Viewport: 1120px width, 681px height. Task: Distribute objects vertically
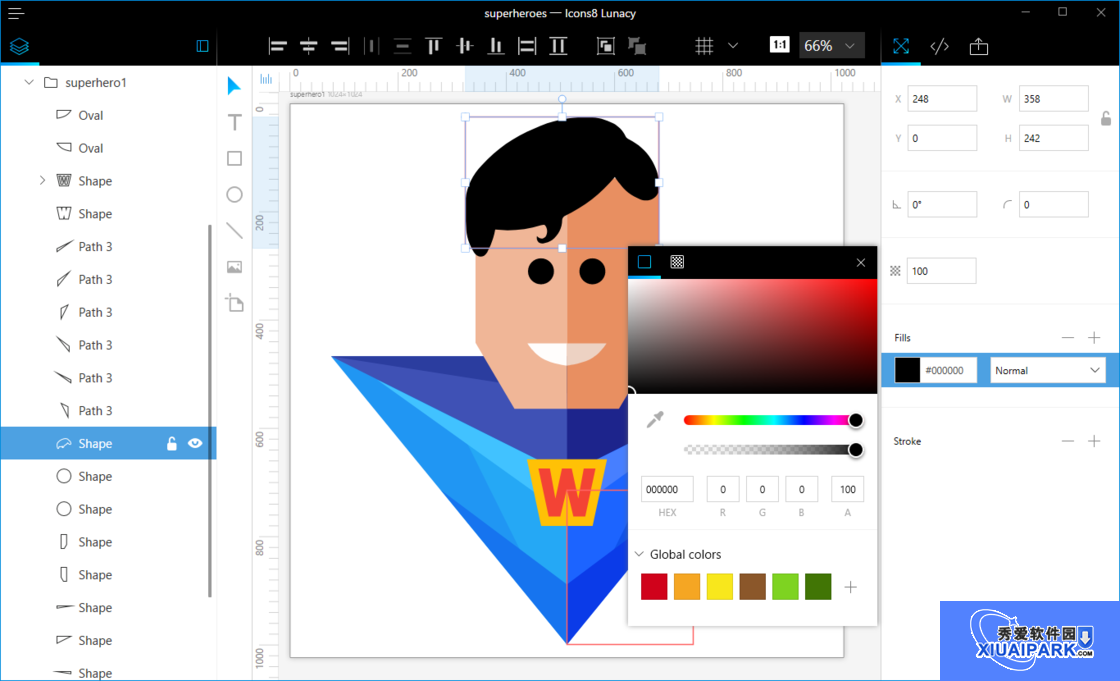coord(402,46)
